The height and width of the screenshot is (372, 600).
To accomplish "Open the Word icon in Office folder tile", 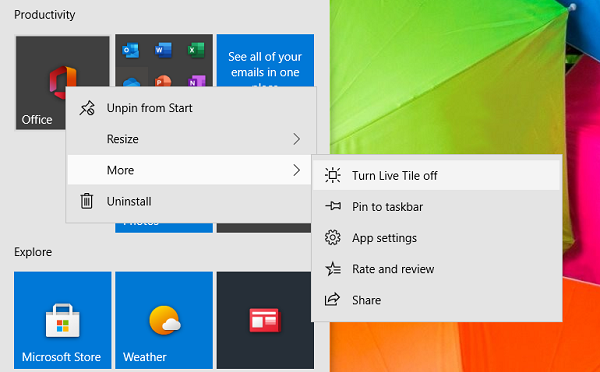I will point(163,50).
